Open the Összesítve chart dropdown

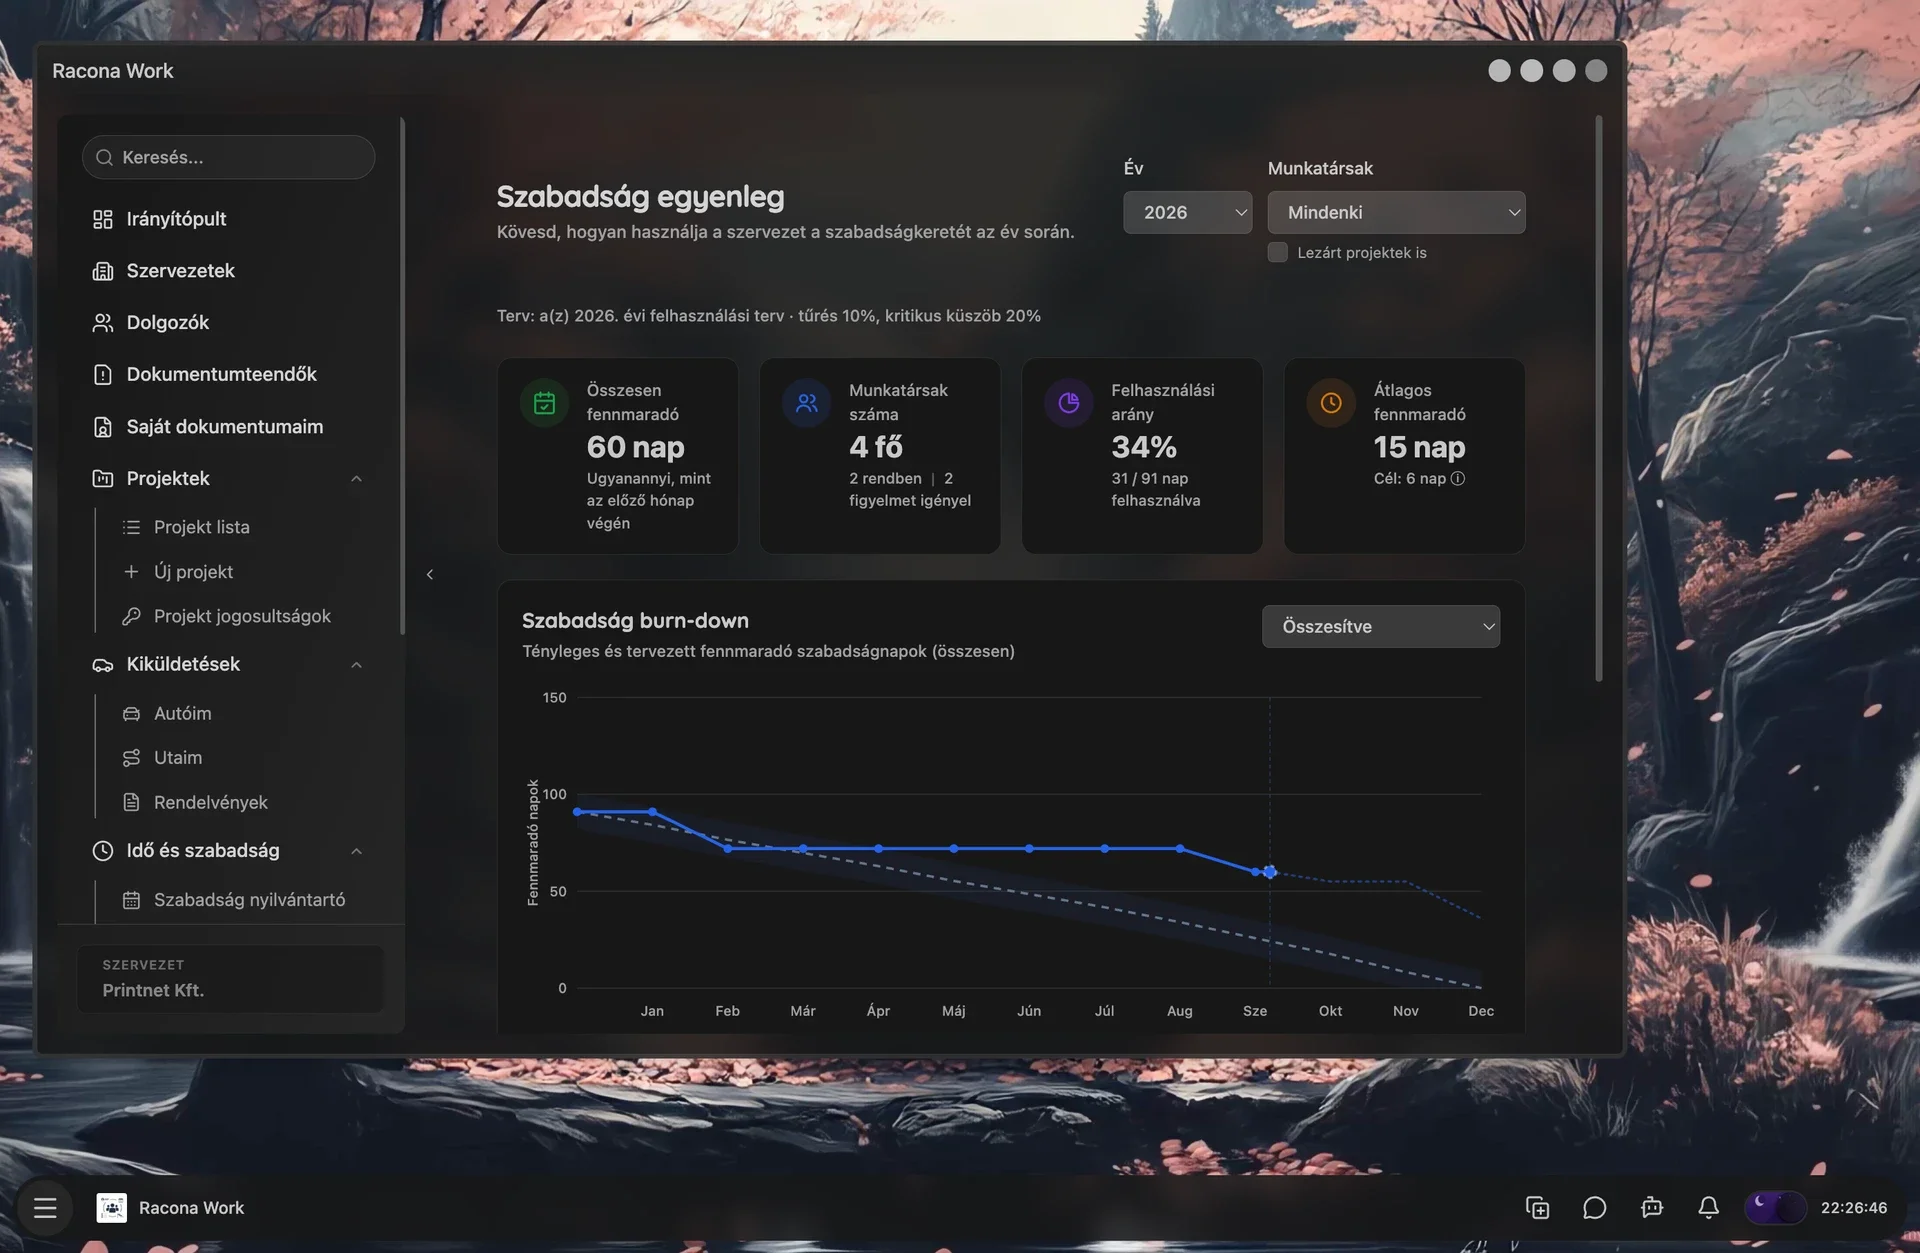point(1380,626)
